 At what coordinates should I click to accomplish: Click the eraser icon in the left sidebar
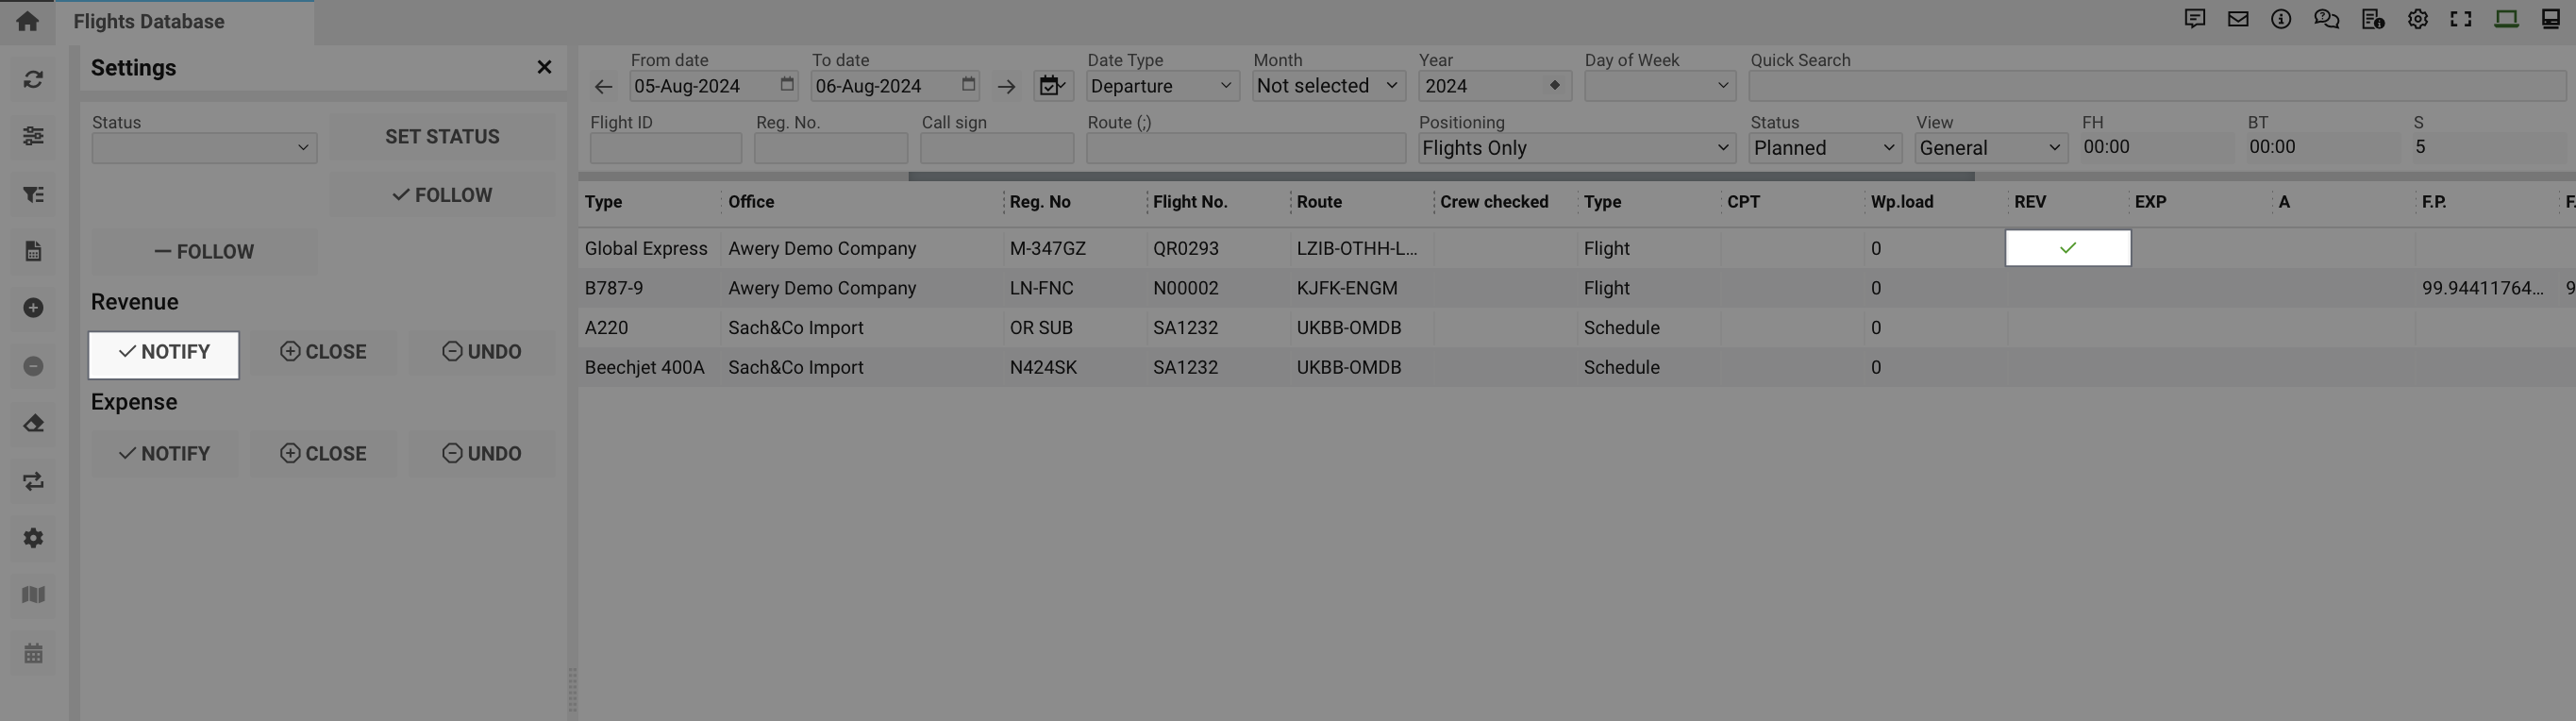tap(33, 423)
